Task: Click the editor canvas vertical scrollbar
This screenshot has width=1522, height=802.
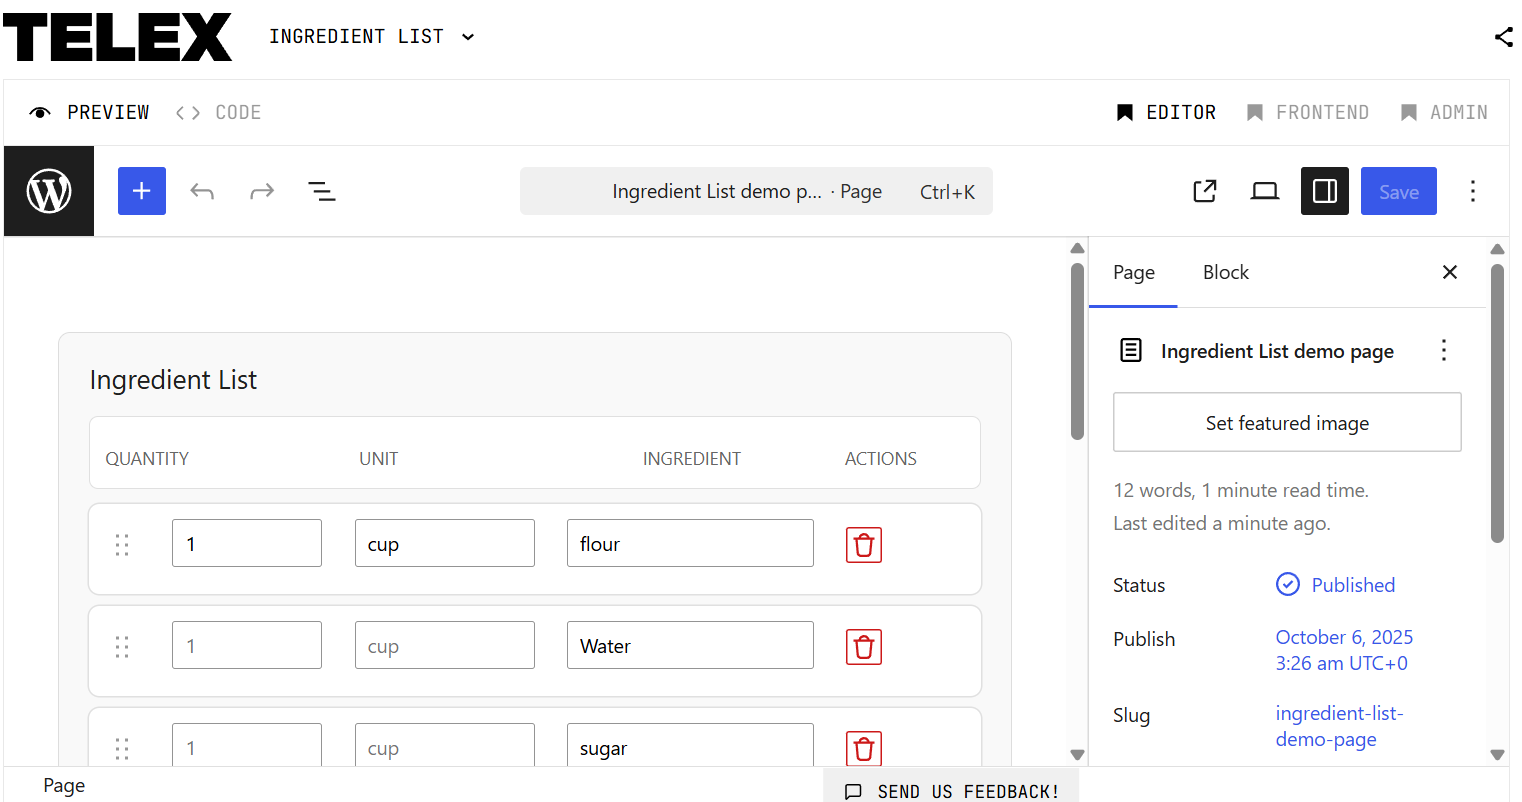Action: [x=1077, y=350]
